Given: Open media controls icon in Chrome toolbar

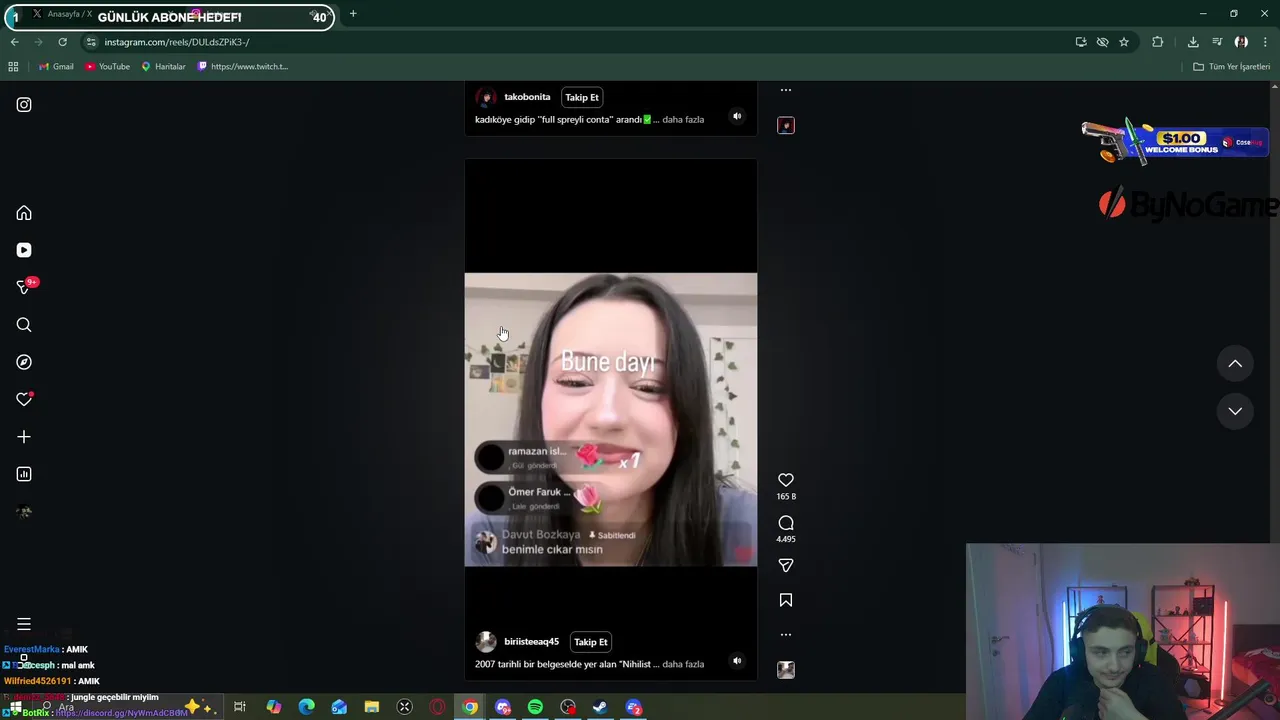Looking at the screenshot, I should pos(1217,42).
